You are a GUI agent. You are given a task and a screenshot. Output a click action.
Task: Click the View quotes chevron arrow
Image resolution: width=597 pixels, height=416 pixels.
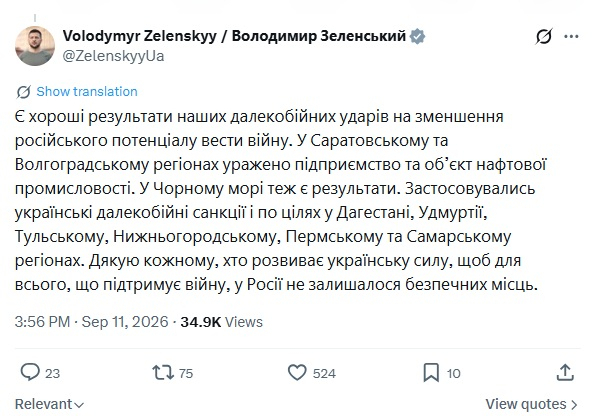(574, 405)
